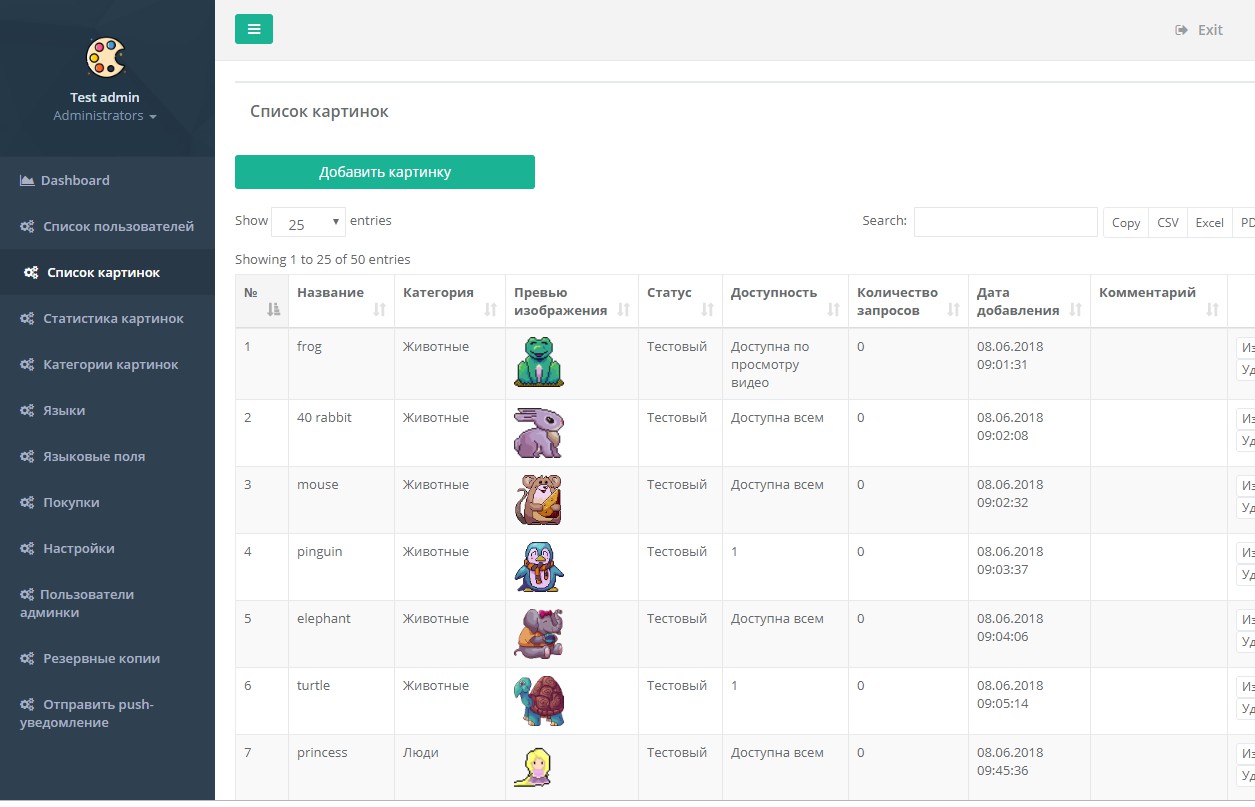Open the Administrators dropdown under Test admin

click(x=105, y=116)
